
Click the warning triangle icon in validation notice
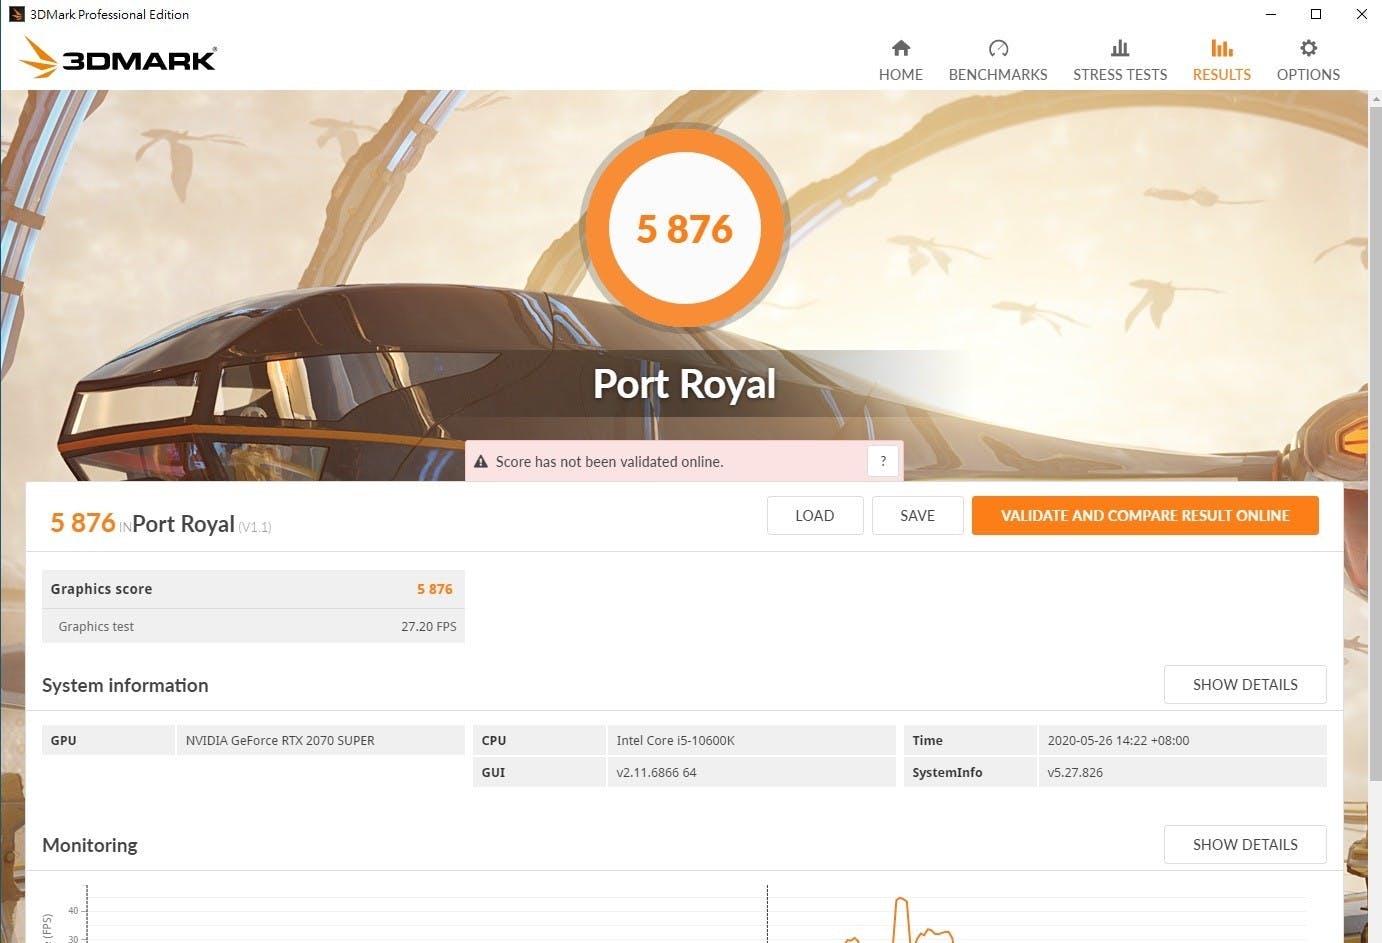click(x=481, y=462)
